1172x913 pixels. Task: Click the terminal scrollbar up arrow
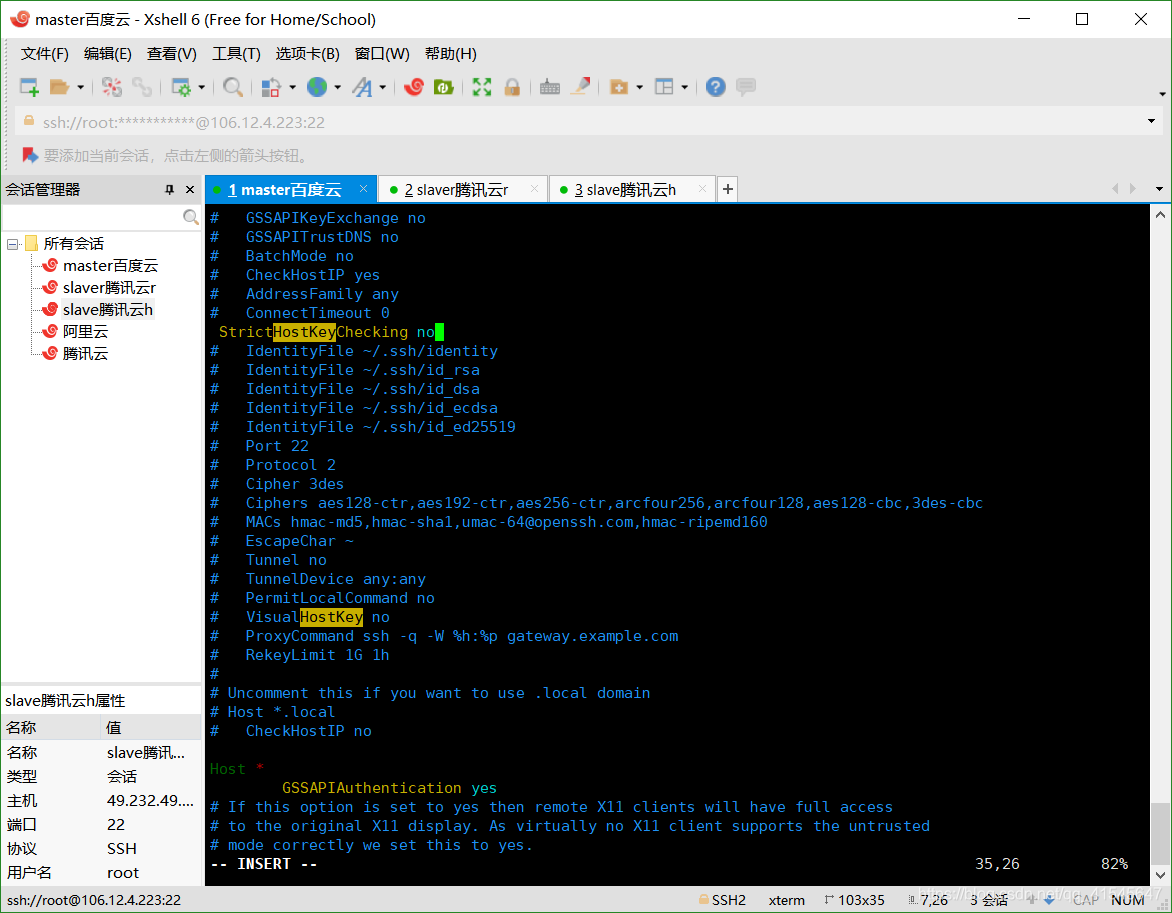[x=1160, y=215]
